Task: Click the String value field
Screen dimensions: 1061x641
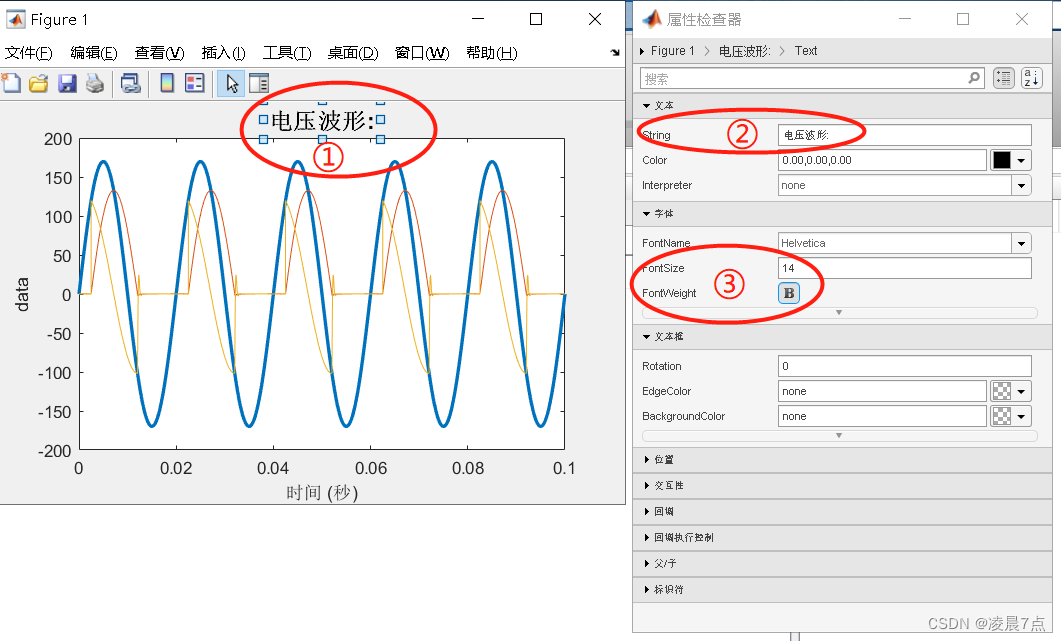Action: coord(905,135)
